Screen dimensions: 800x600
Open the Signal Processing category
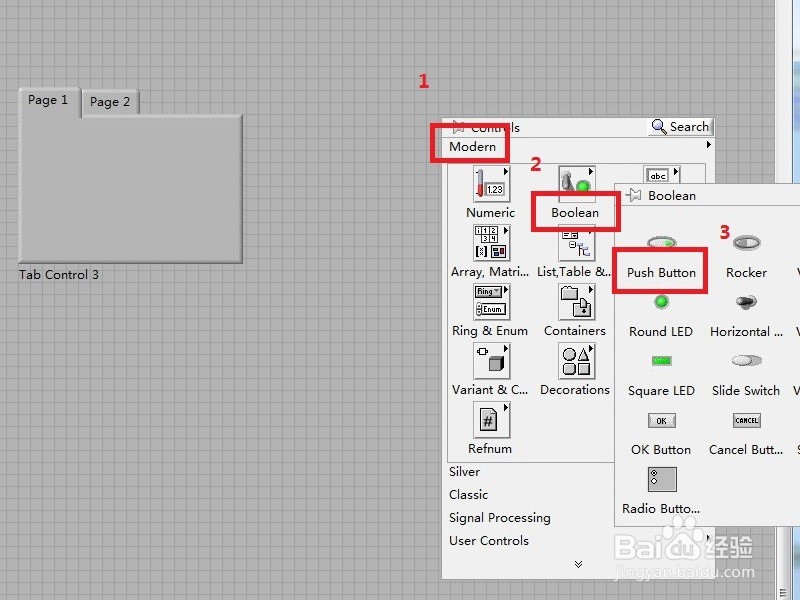click(499, 518)
